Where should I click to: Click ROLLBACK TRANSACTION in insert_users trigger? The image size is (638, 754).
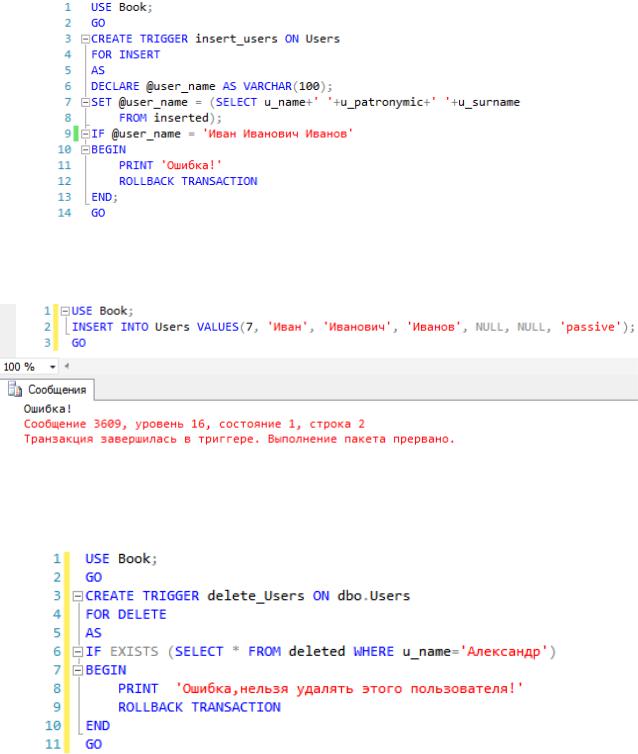188,181
